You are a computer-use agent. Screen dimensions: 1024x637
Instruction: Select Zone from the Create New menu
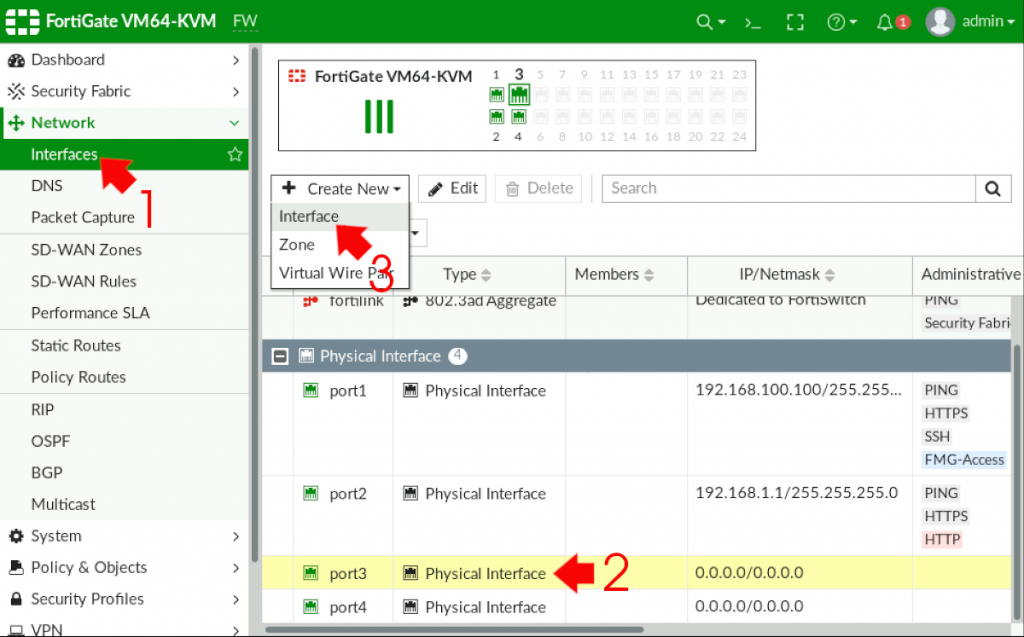coord(297,244)
